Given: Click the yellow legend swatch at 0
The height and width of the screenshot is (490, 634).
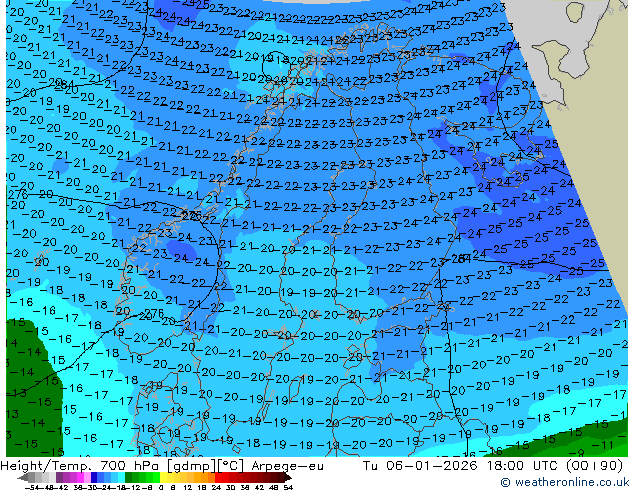Looking at the screenshot, I should coord(163,477).
